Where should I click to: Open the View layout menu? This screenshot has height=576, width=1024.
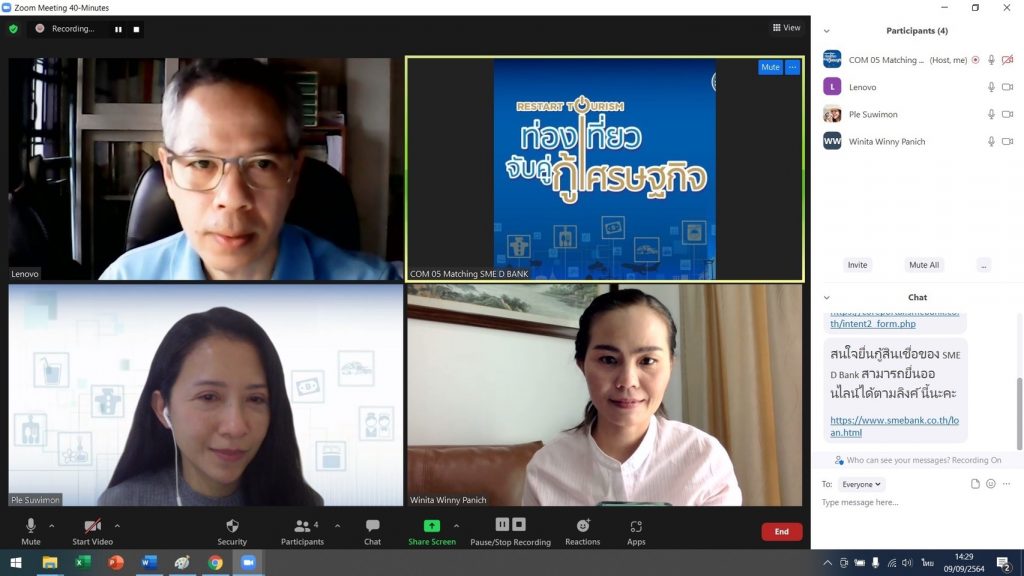[786, 28]
